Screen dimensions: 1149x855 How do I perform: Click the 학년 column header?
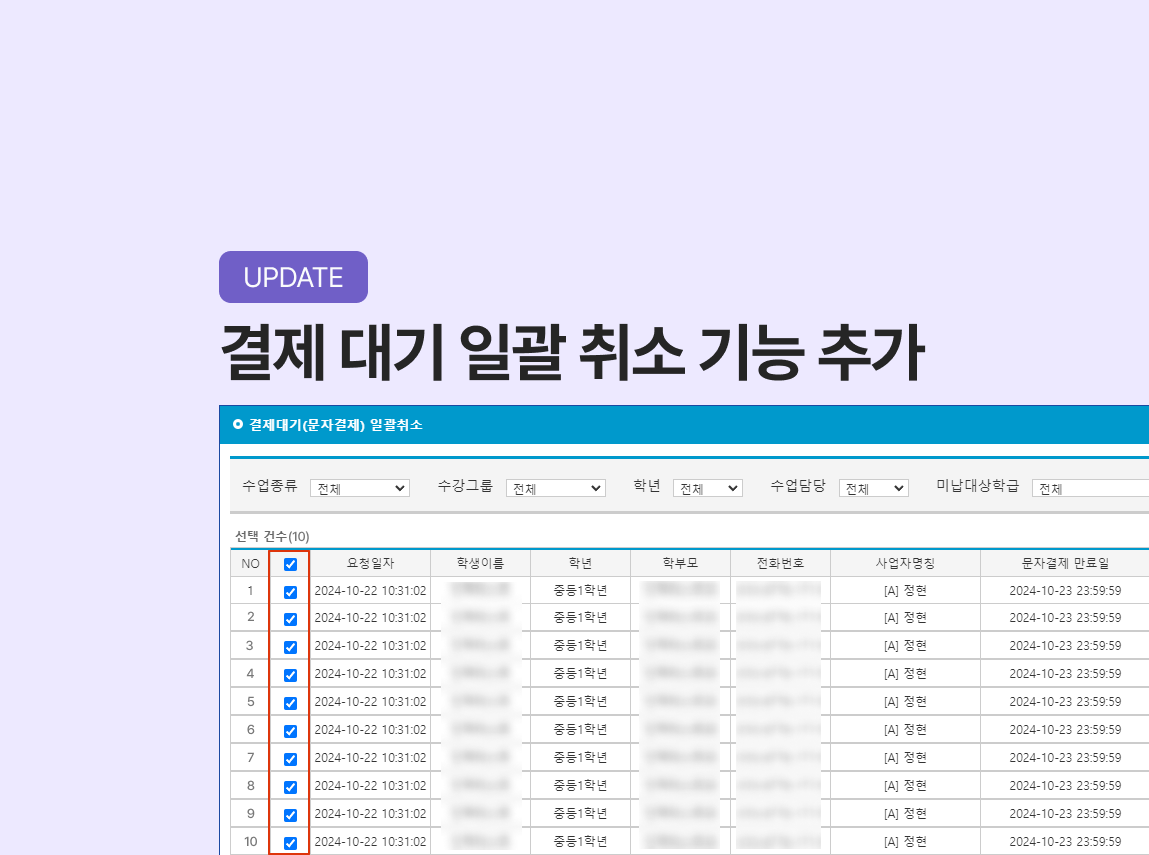[580, 563]
